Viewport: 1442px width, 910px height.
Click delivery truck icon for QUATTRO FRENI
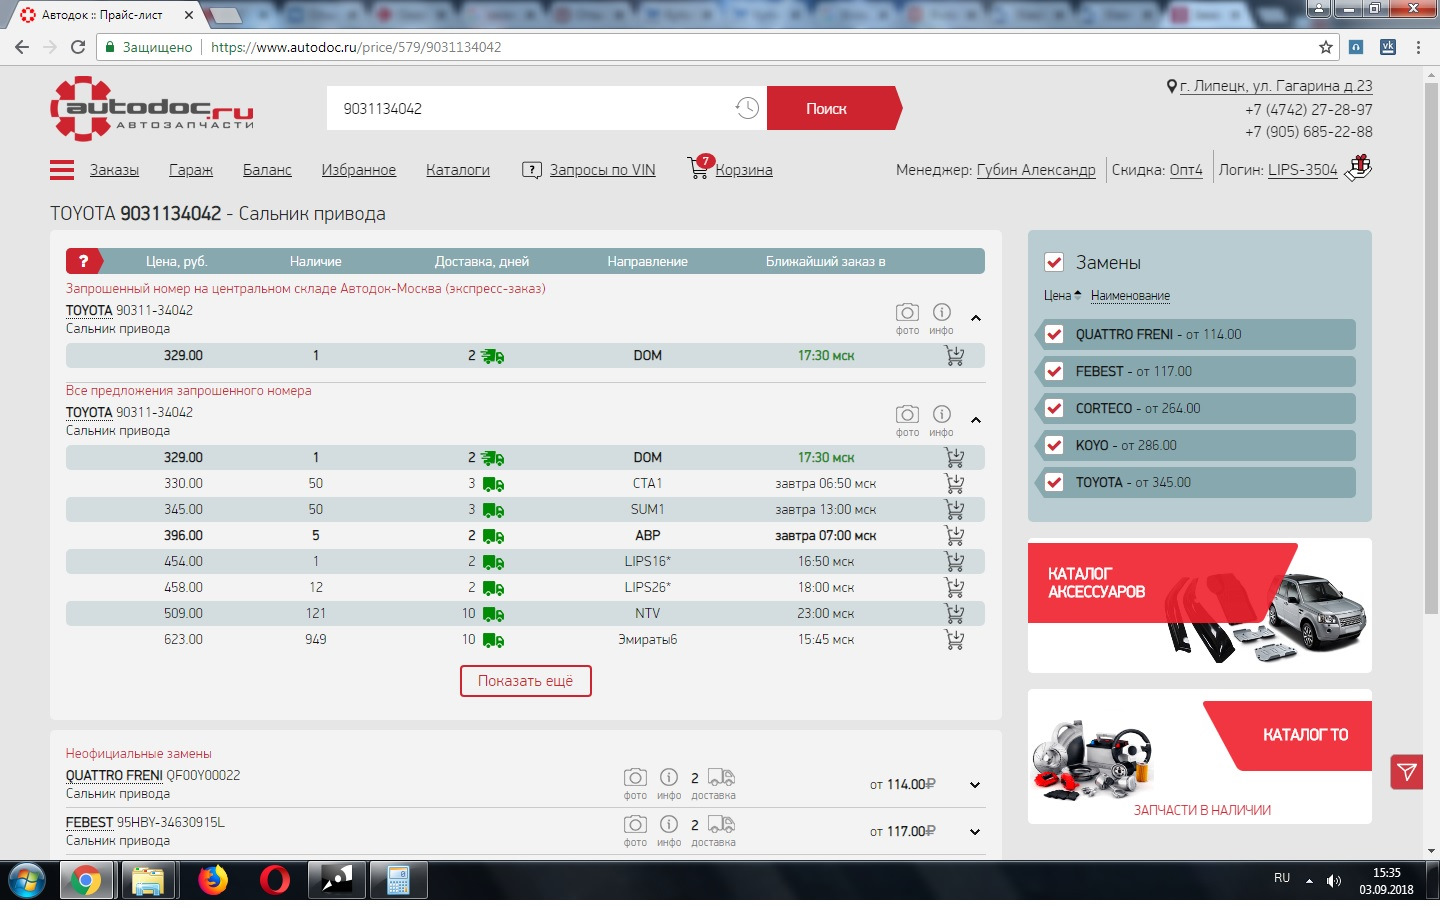click(x=721, y=777)
